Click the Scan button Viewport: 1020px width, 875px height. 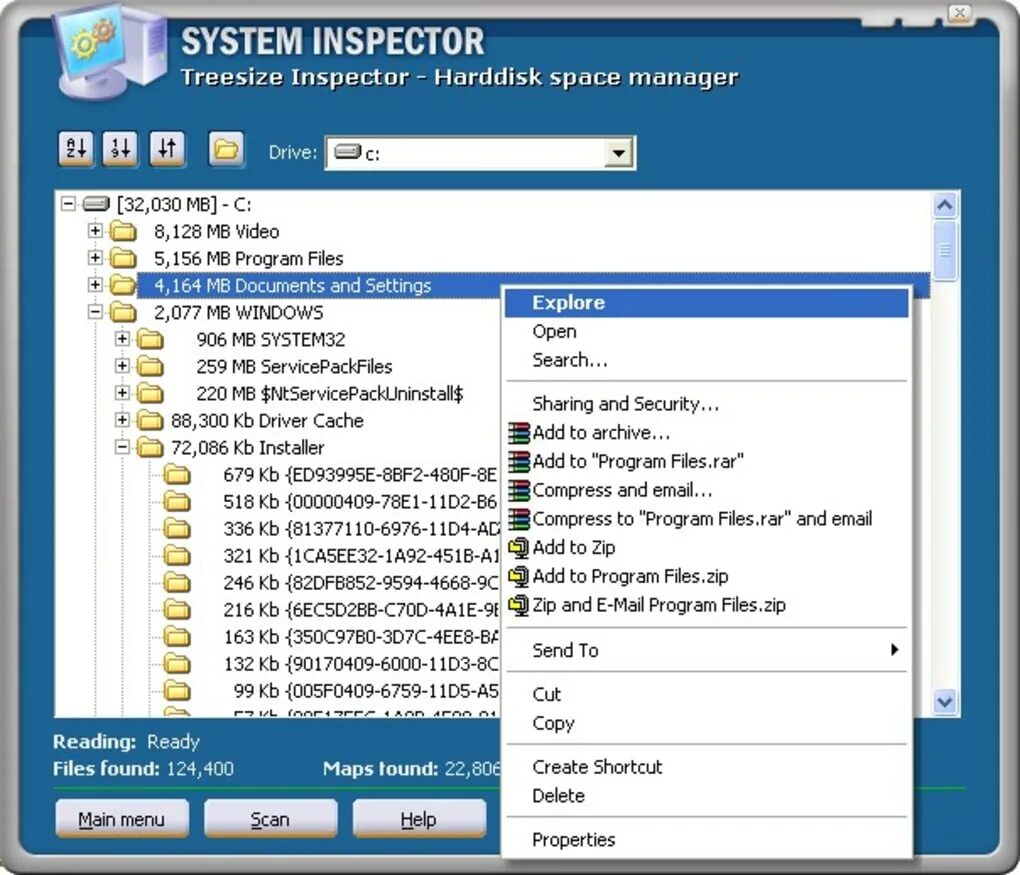coord(270,819)
